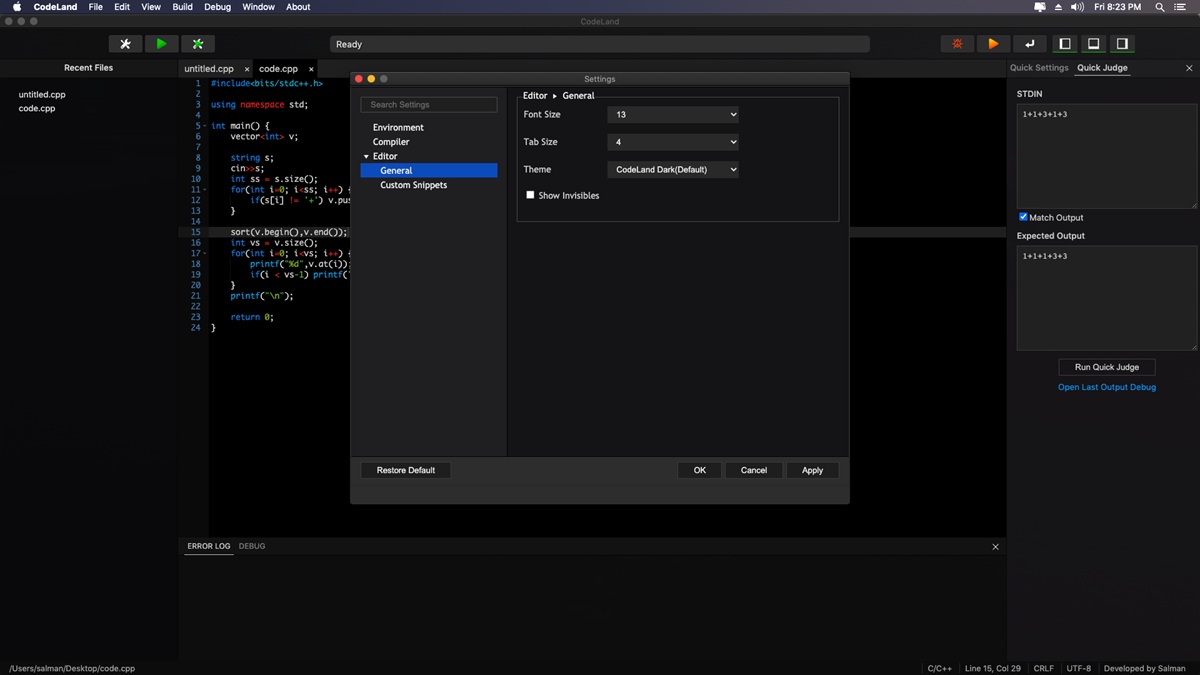Open the CodeLand application menu

[x=56, y=7]
